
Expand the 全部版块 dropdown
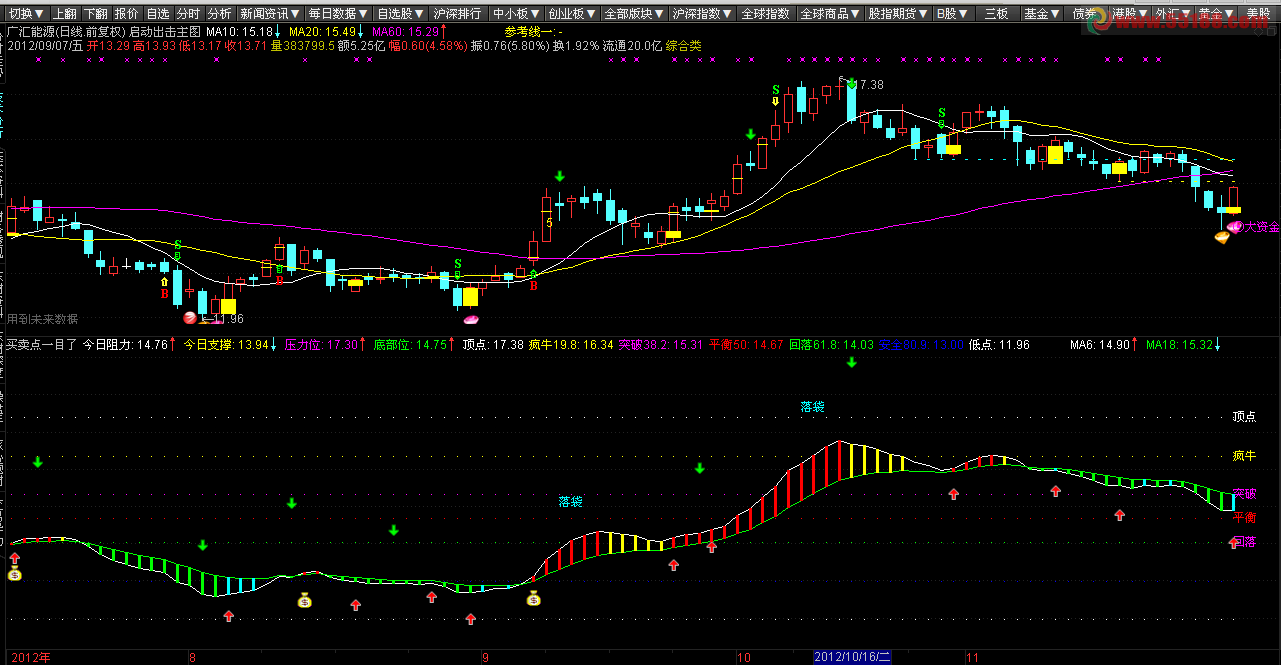[x=635, y=14]
